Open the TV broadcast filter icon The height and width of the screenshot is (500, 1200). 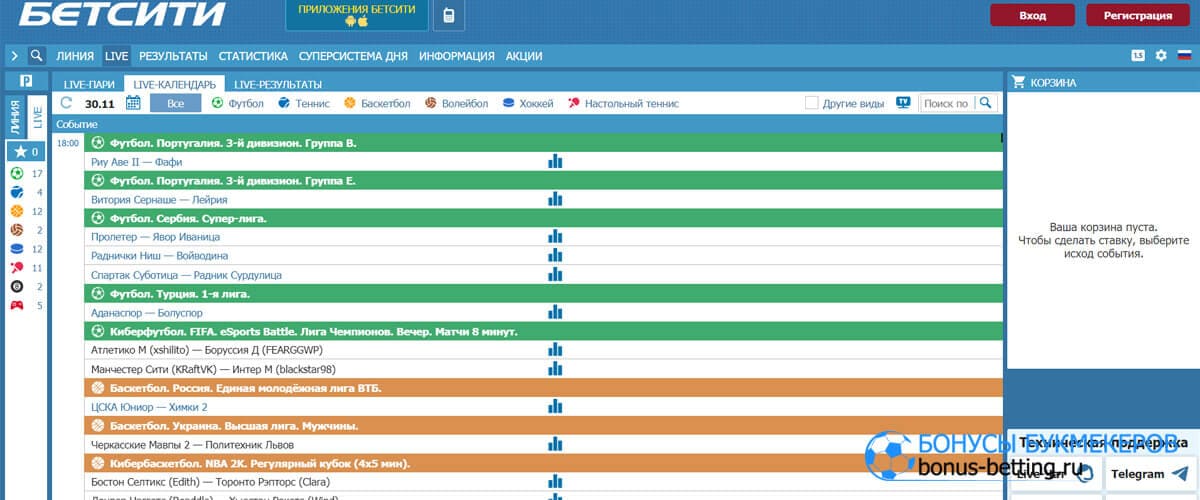[x=904, y=102]
